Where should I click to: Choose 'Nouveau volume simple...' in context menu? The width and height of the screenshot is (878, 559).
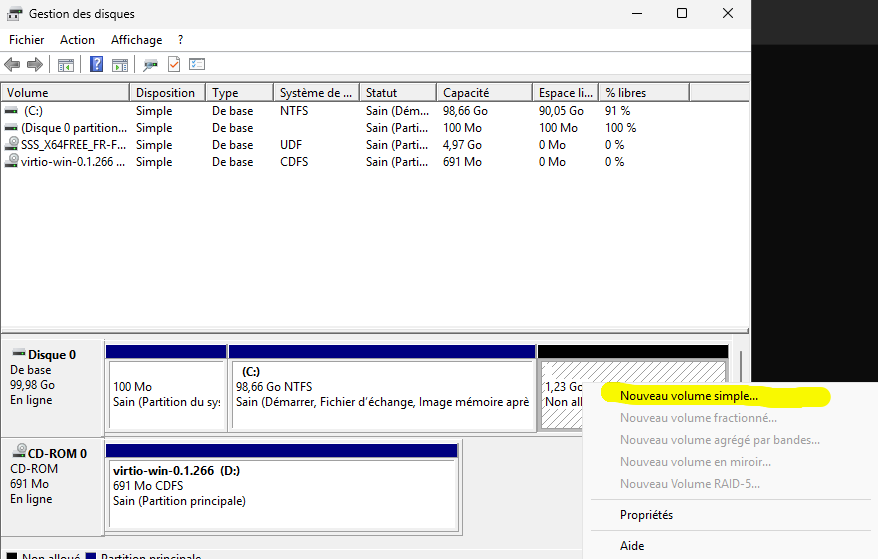[688, 396]
